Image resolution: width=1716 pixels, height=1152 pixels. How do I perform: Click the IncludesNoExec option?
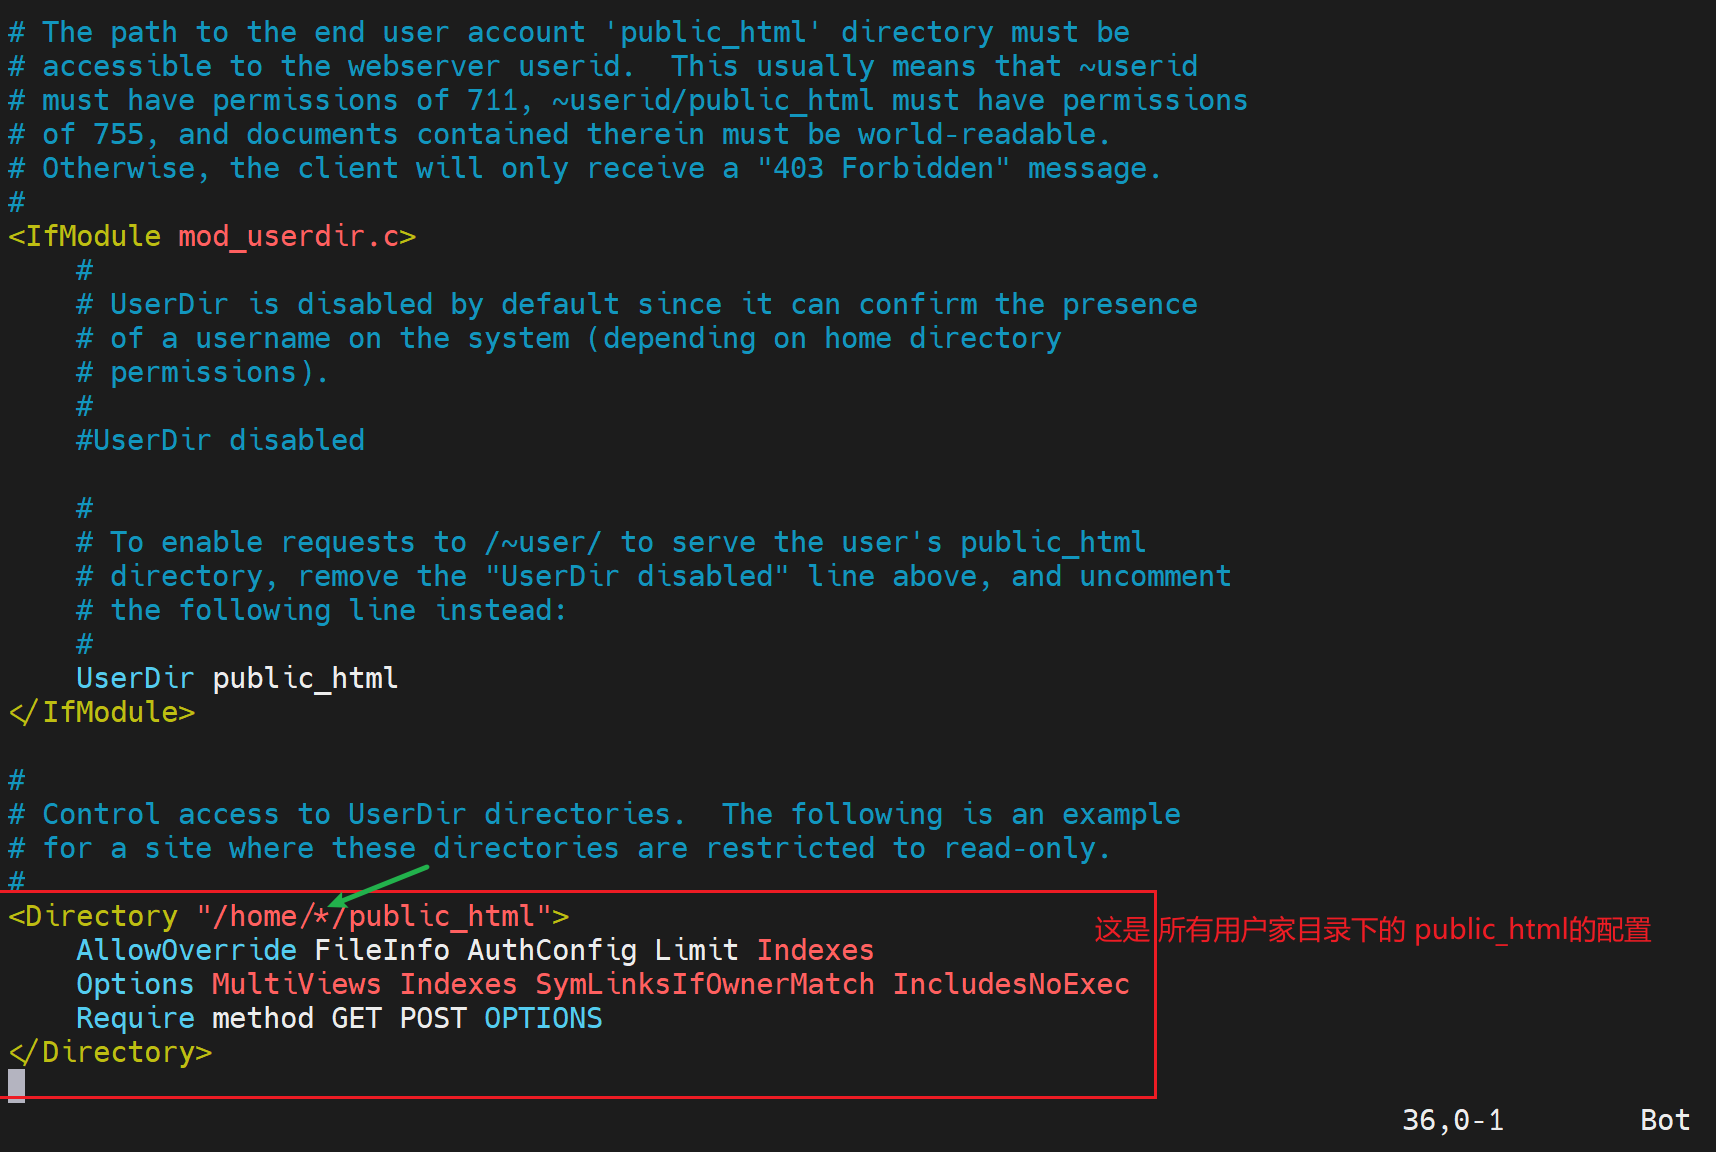(x=1010, y=985)
